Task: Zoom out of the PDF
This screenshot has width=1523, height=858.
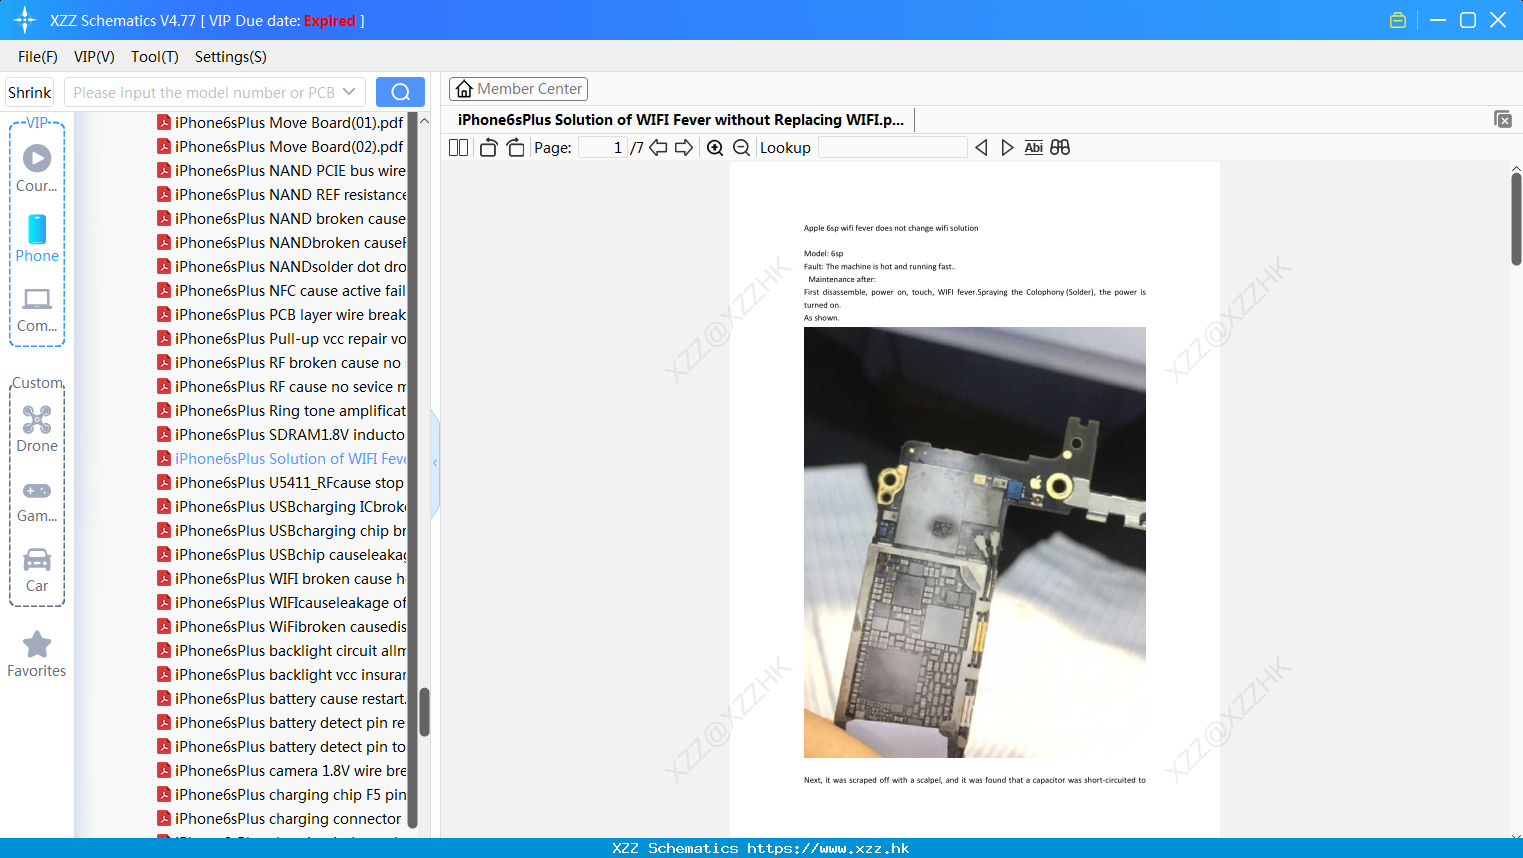Action: 741,148
